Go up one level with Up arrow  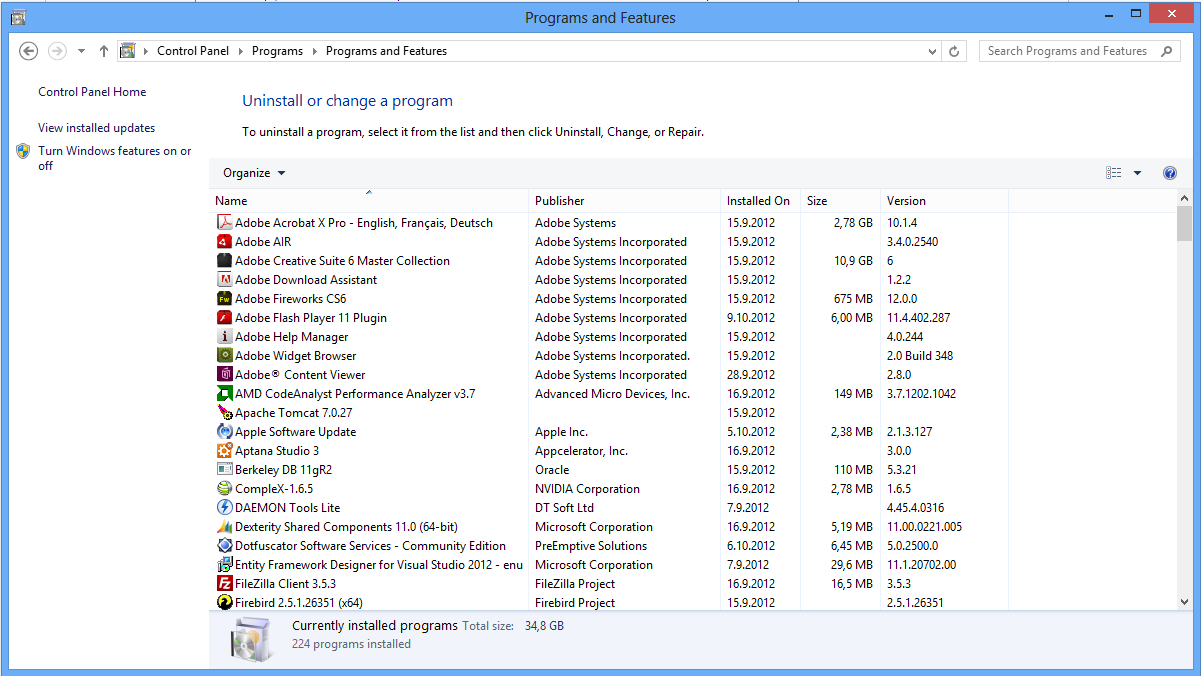point(104,51)
